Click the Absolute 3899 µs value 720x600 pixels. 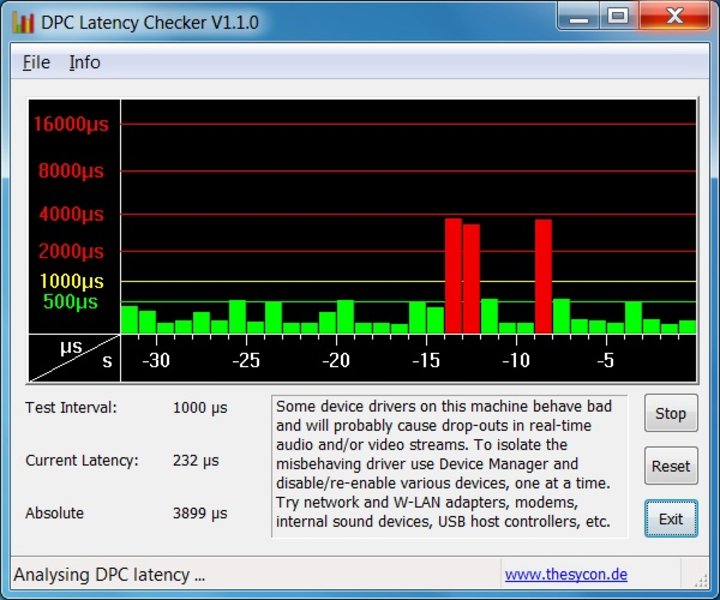pos(200,513)
